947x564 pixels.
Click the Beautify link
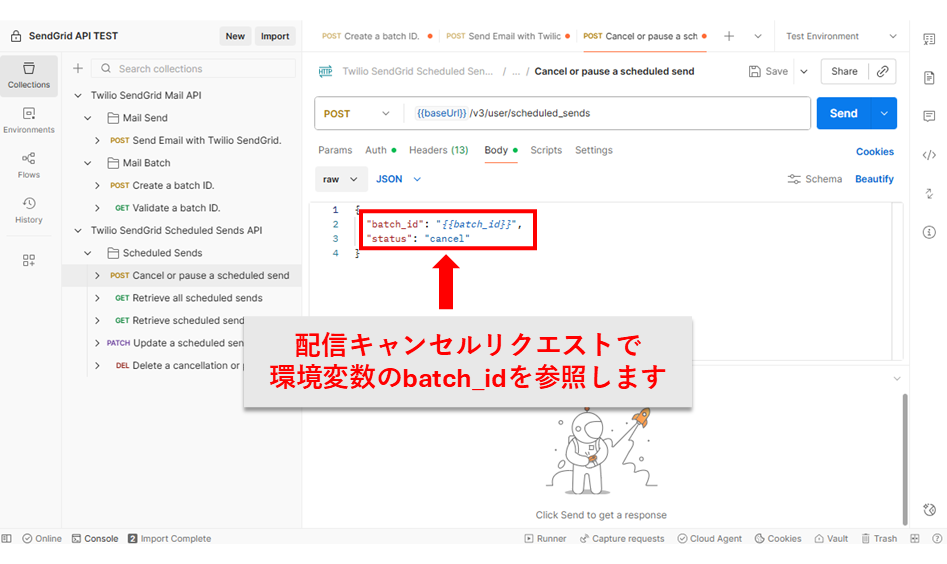click(x=874, y=179)
